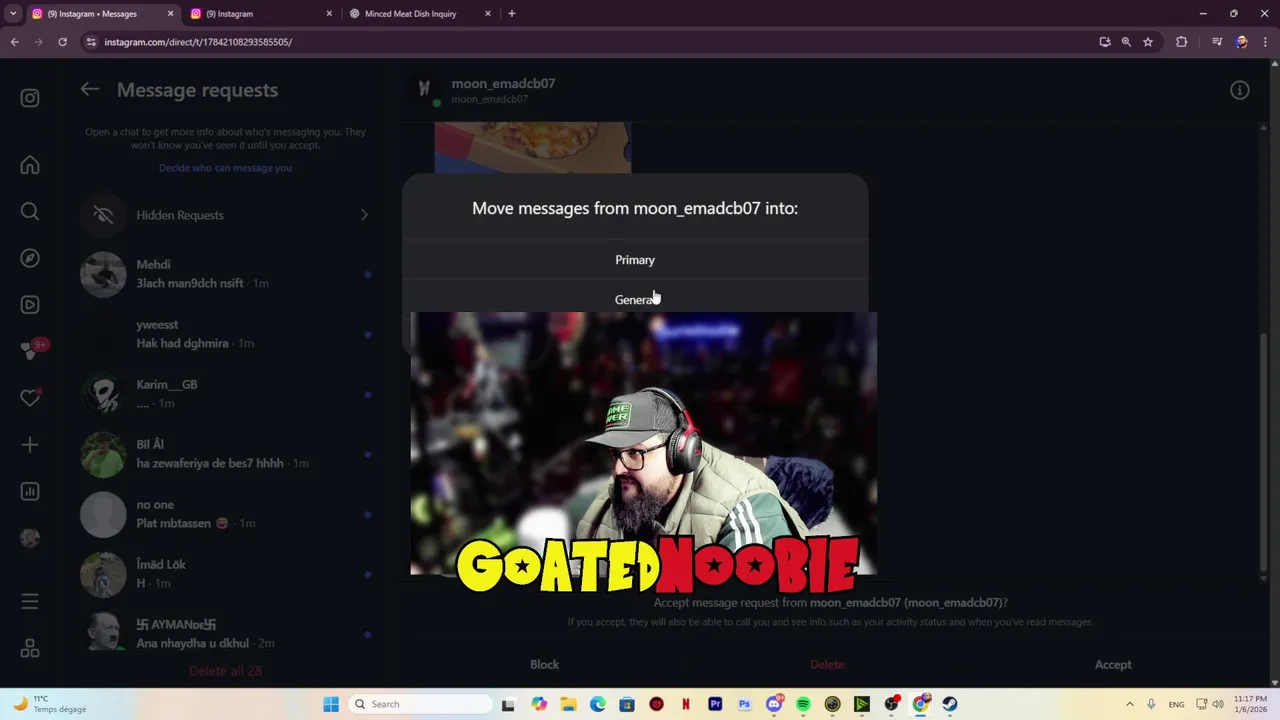
Task: Switch to the Instagram Messages tab
Action: point(101,14)
